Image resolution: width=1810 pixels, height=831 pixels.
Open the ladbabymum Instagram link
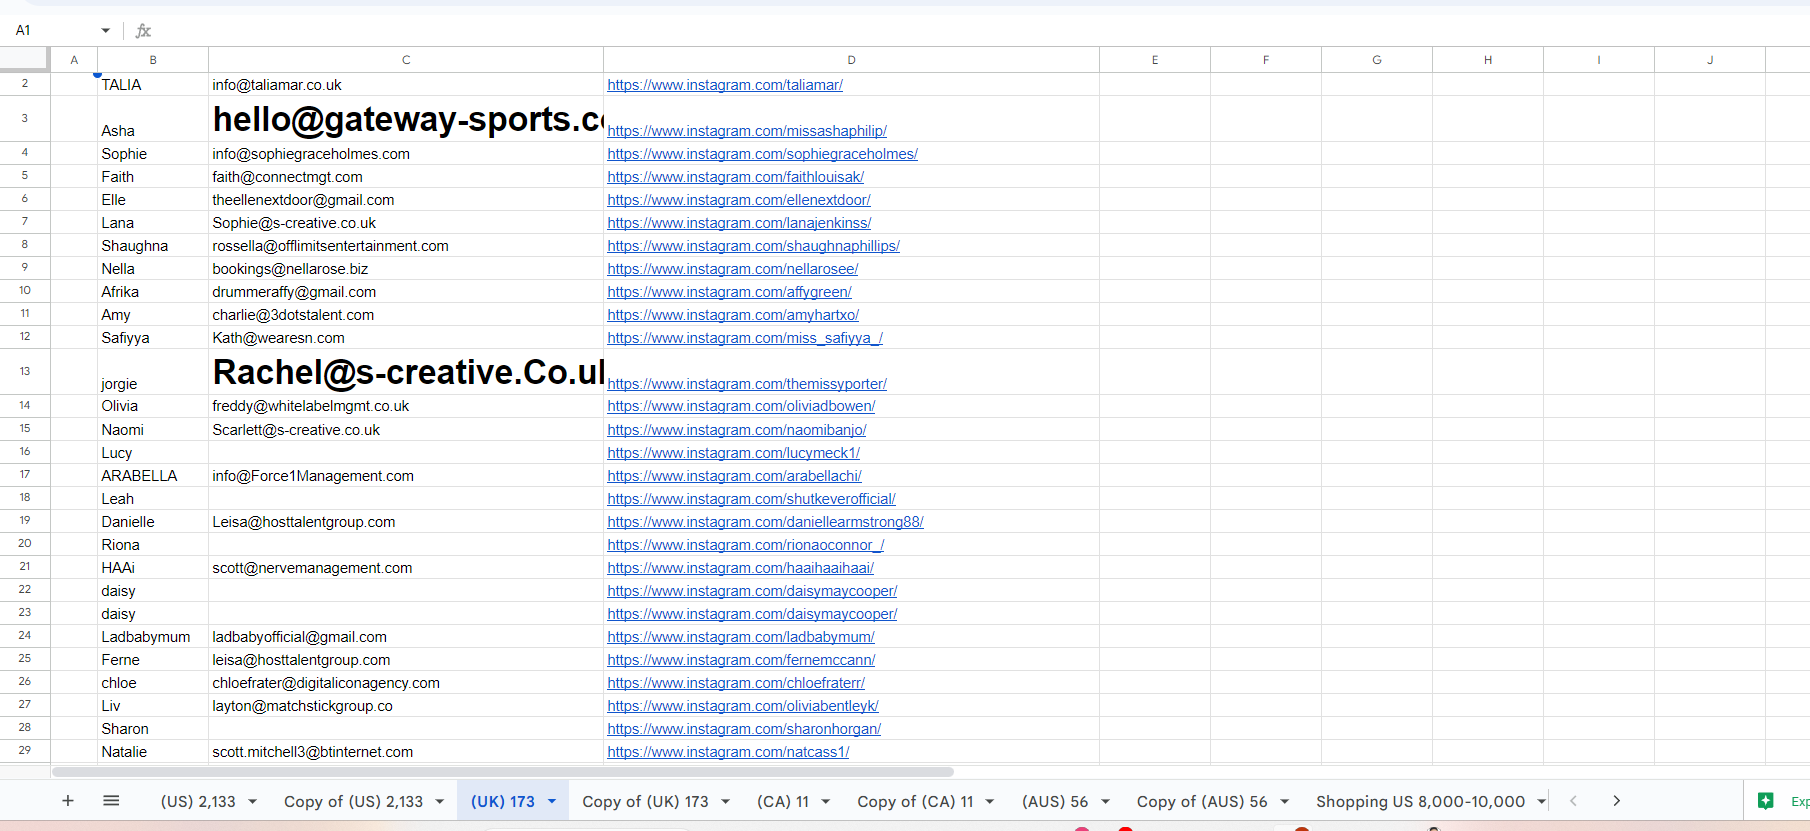click(741, 637)
